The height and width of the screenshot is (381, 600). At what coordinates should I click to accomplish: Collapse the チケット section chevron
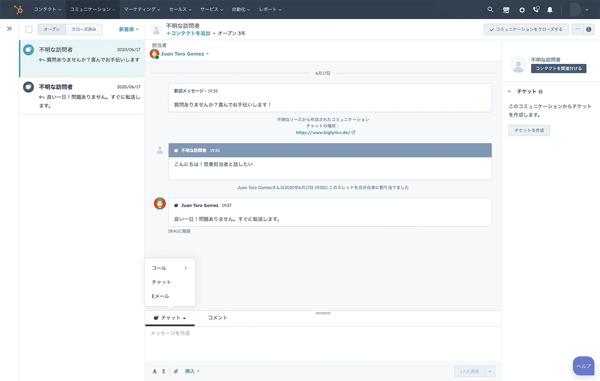[509, 91]
